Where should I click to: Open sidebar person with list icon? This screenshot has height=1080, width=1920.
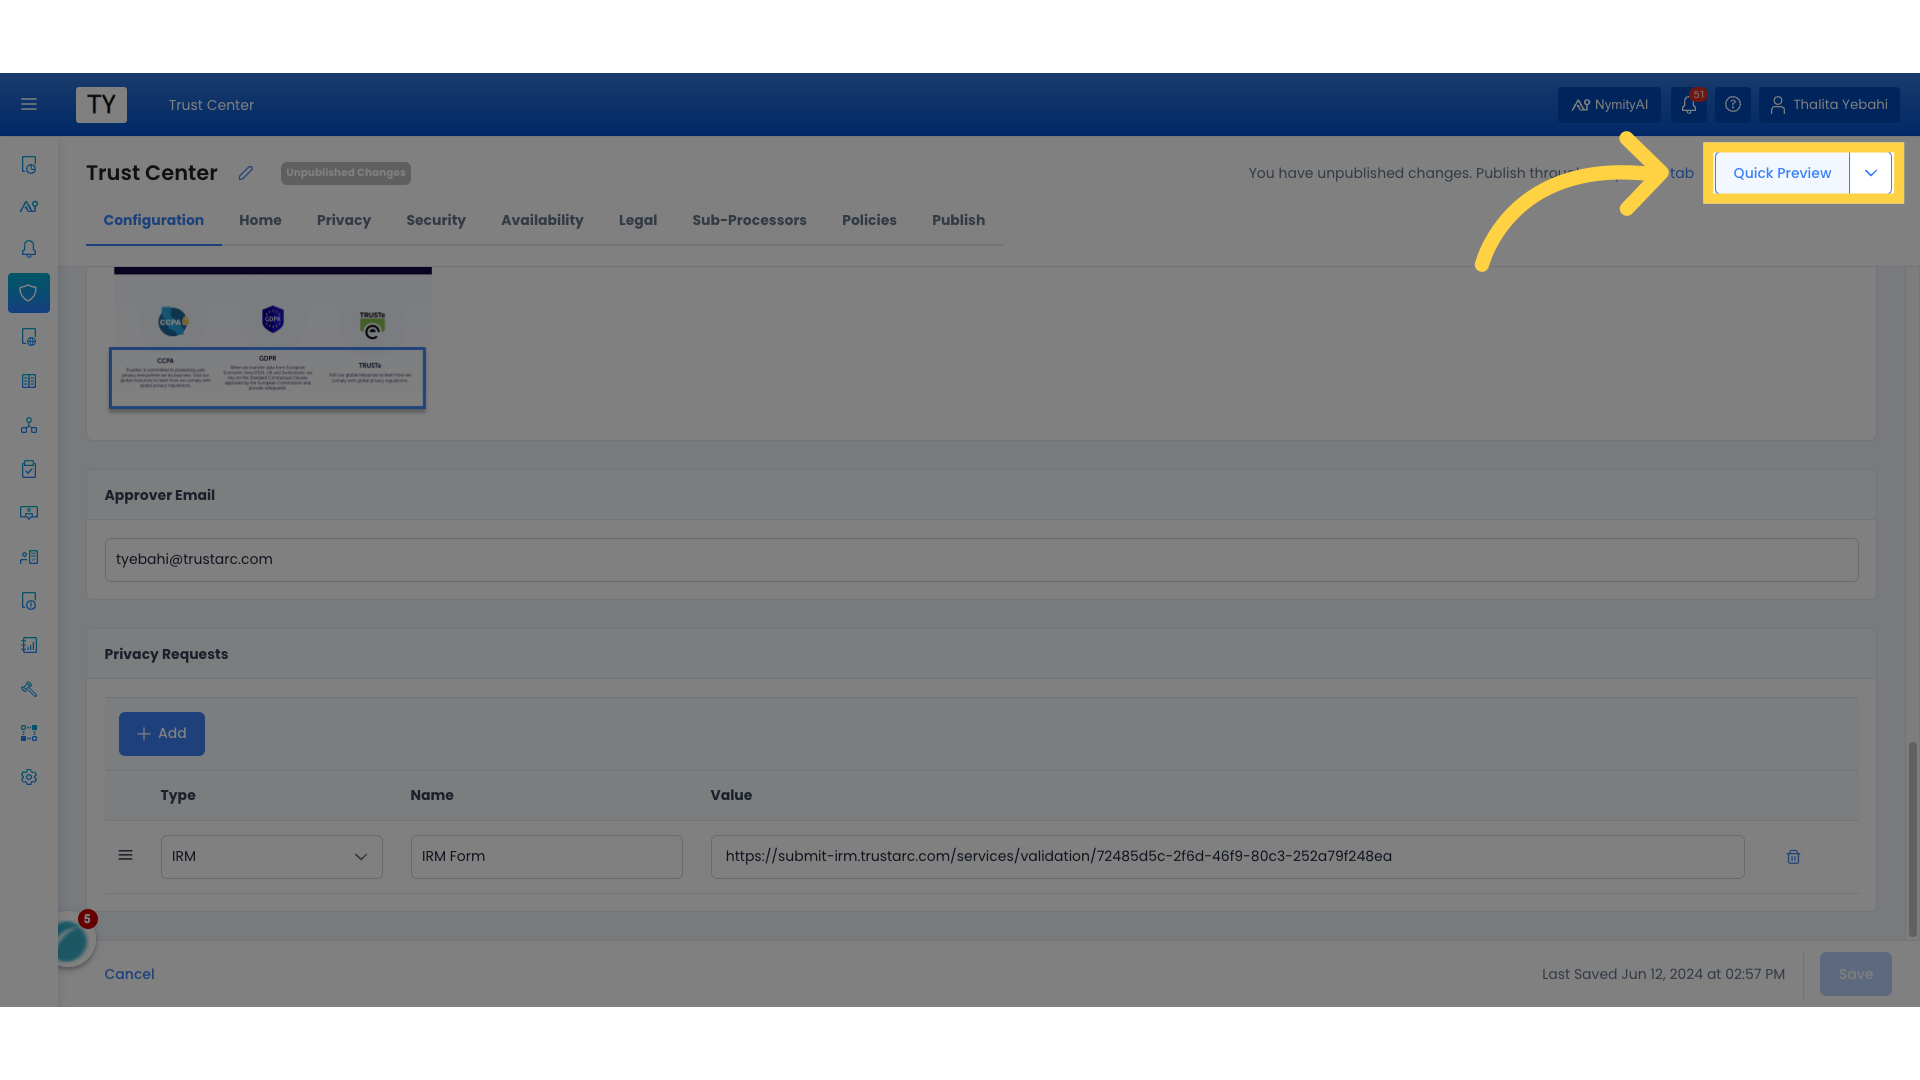29,557
